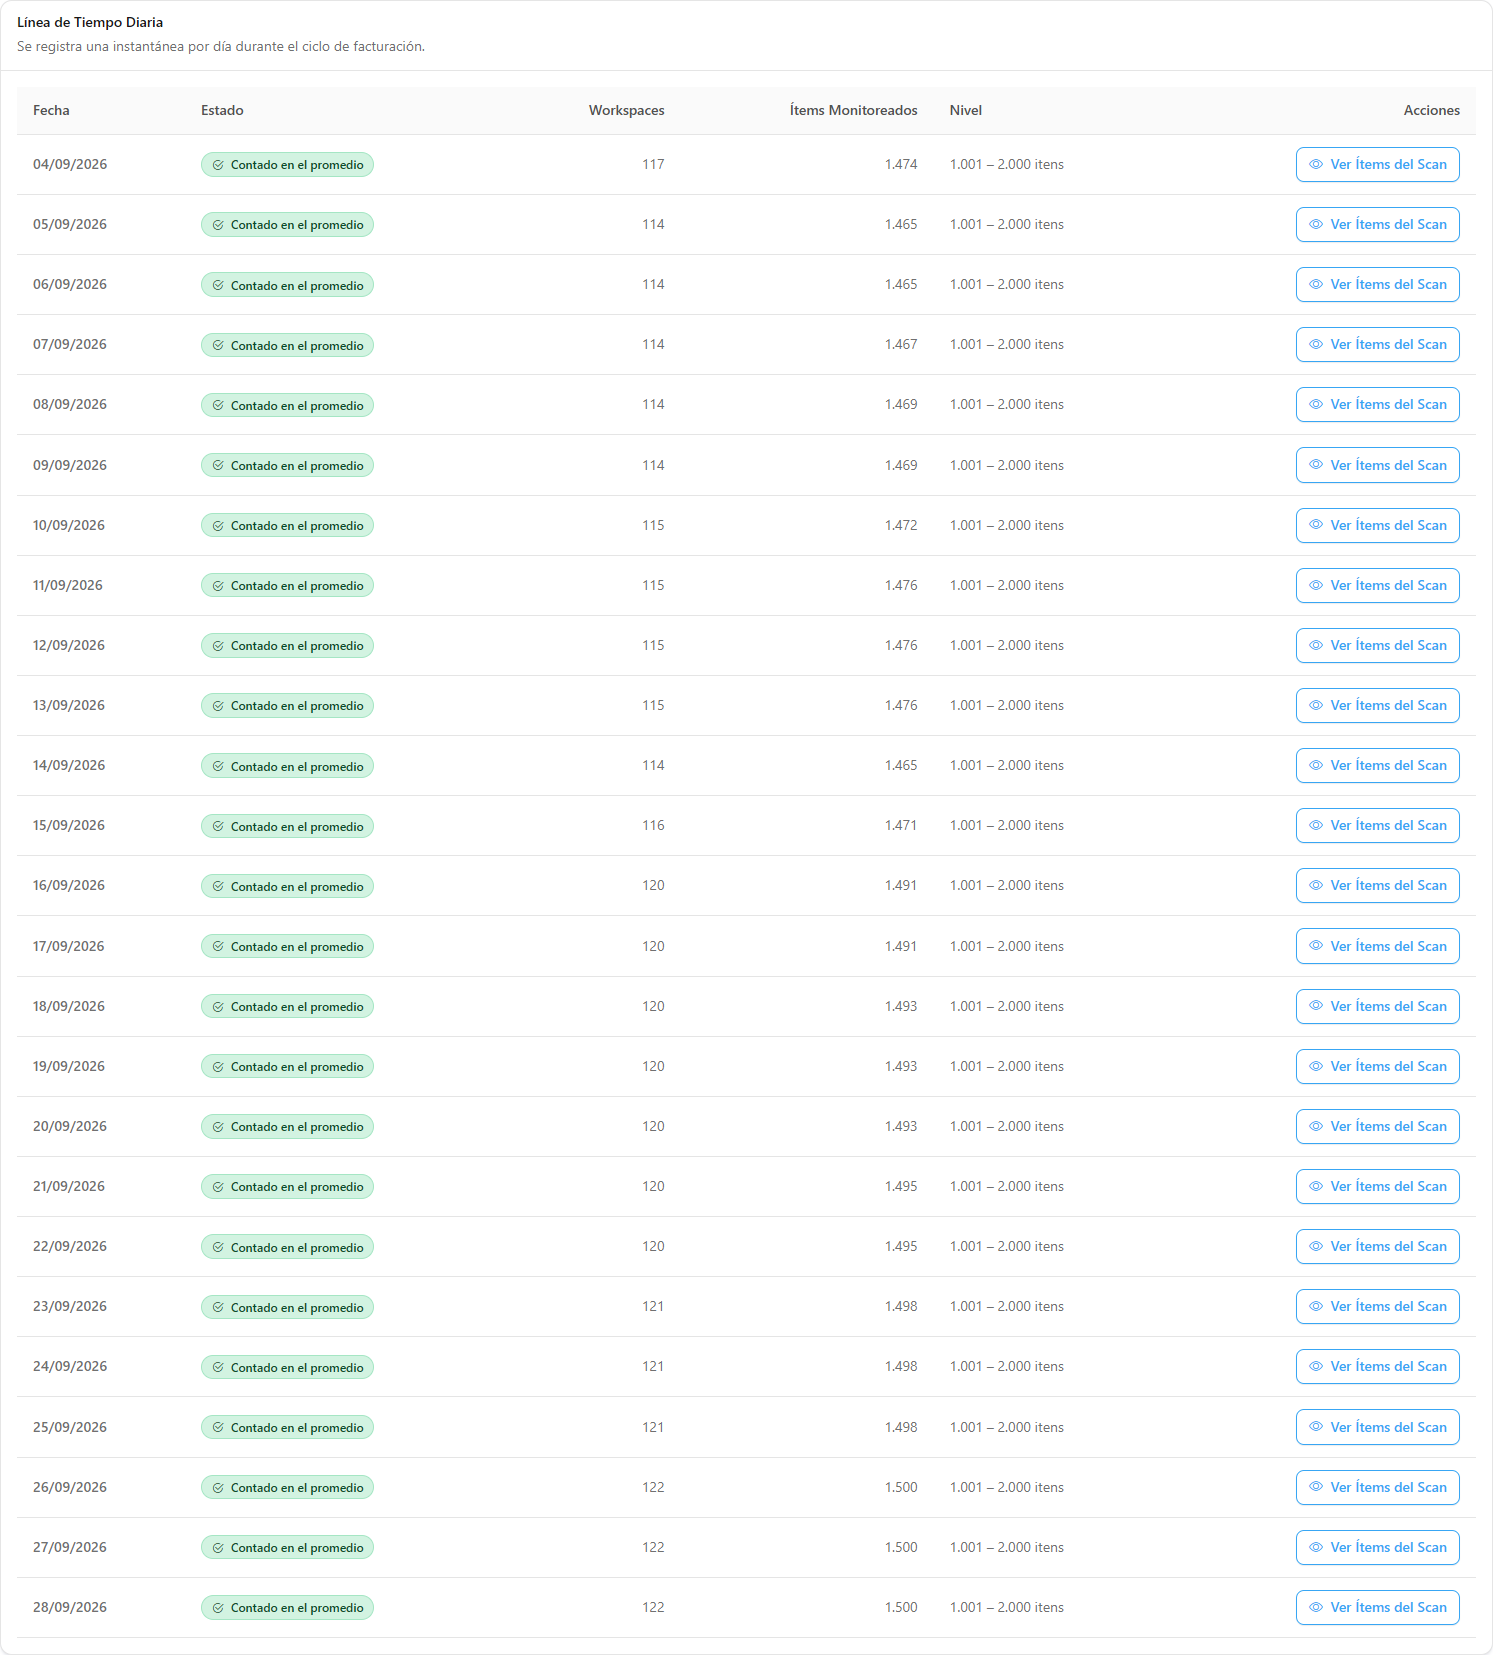
Task: Click the status badge for 09/09/2026
Action: [x=287, y=465]
